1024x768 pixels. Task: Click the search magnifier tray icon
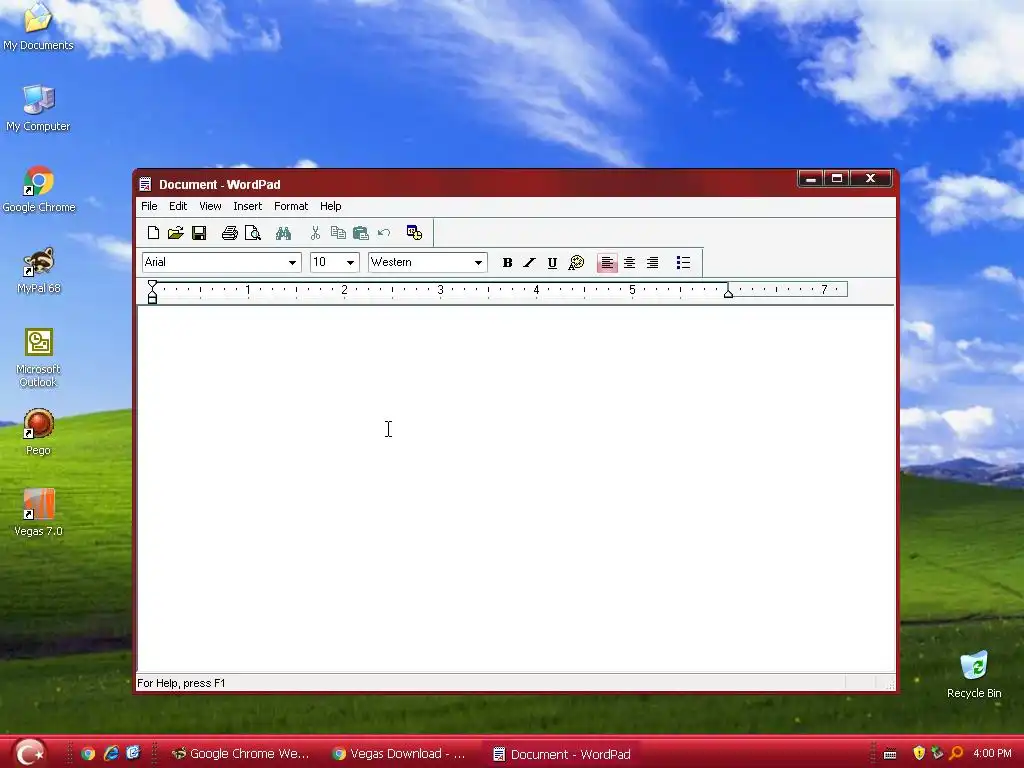956,754
